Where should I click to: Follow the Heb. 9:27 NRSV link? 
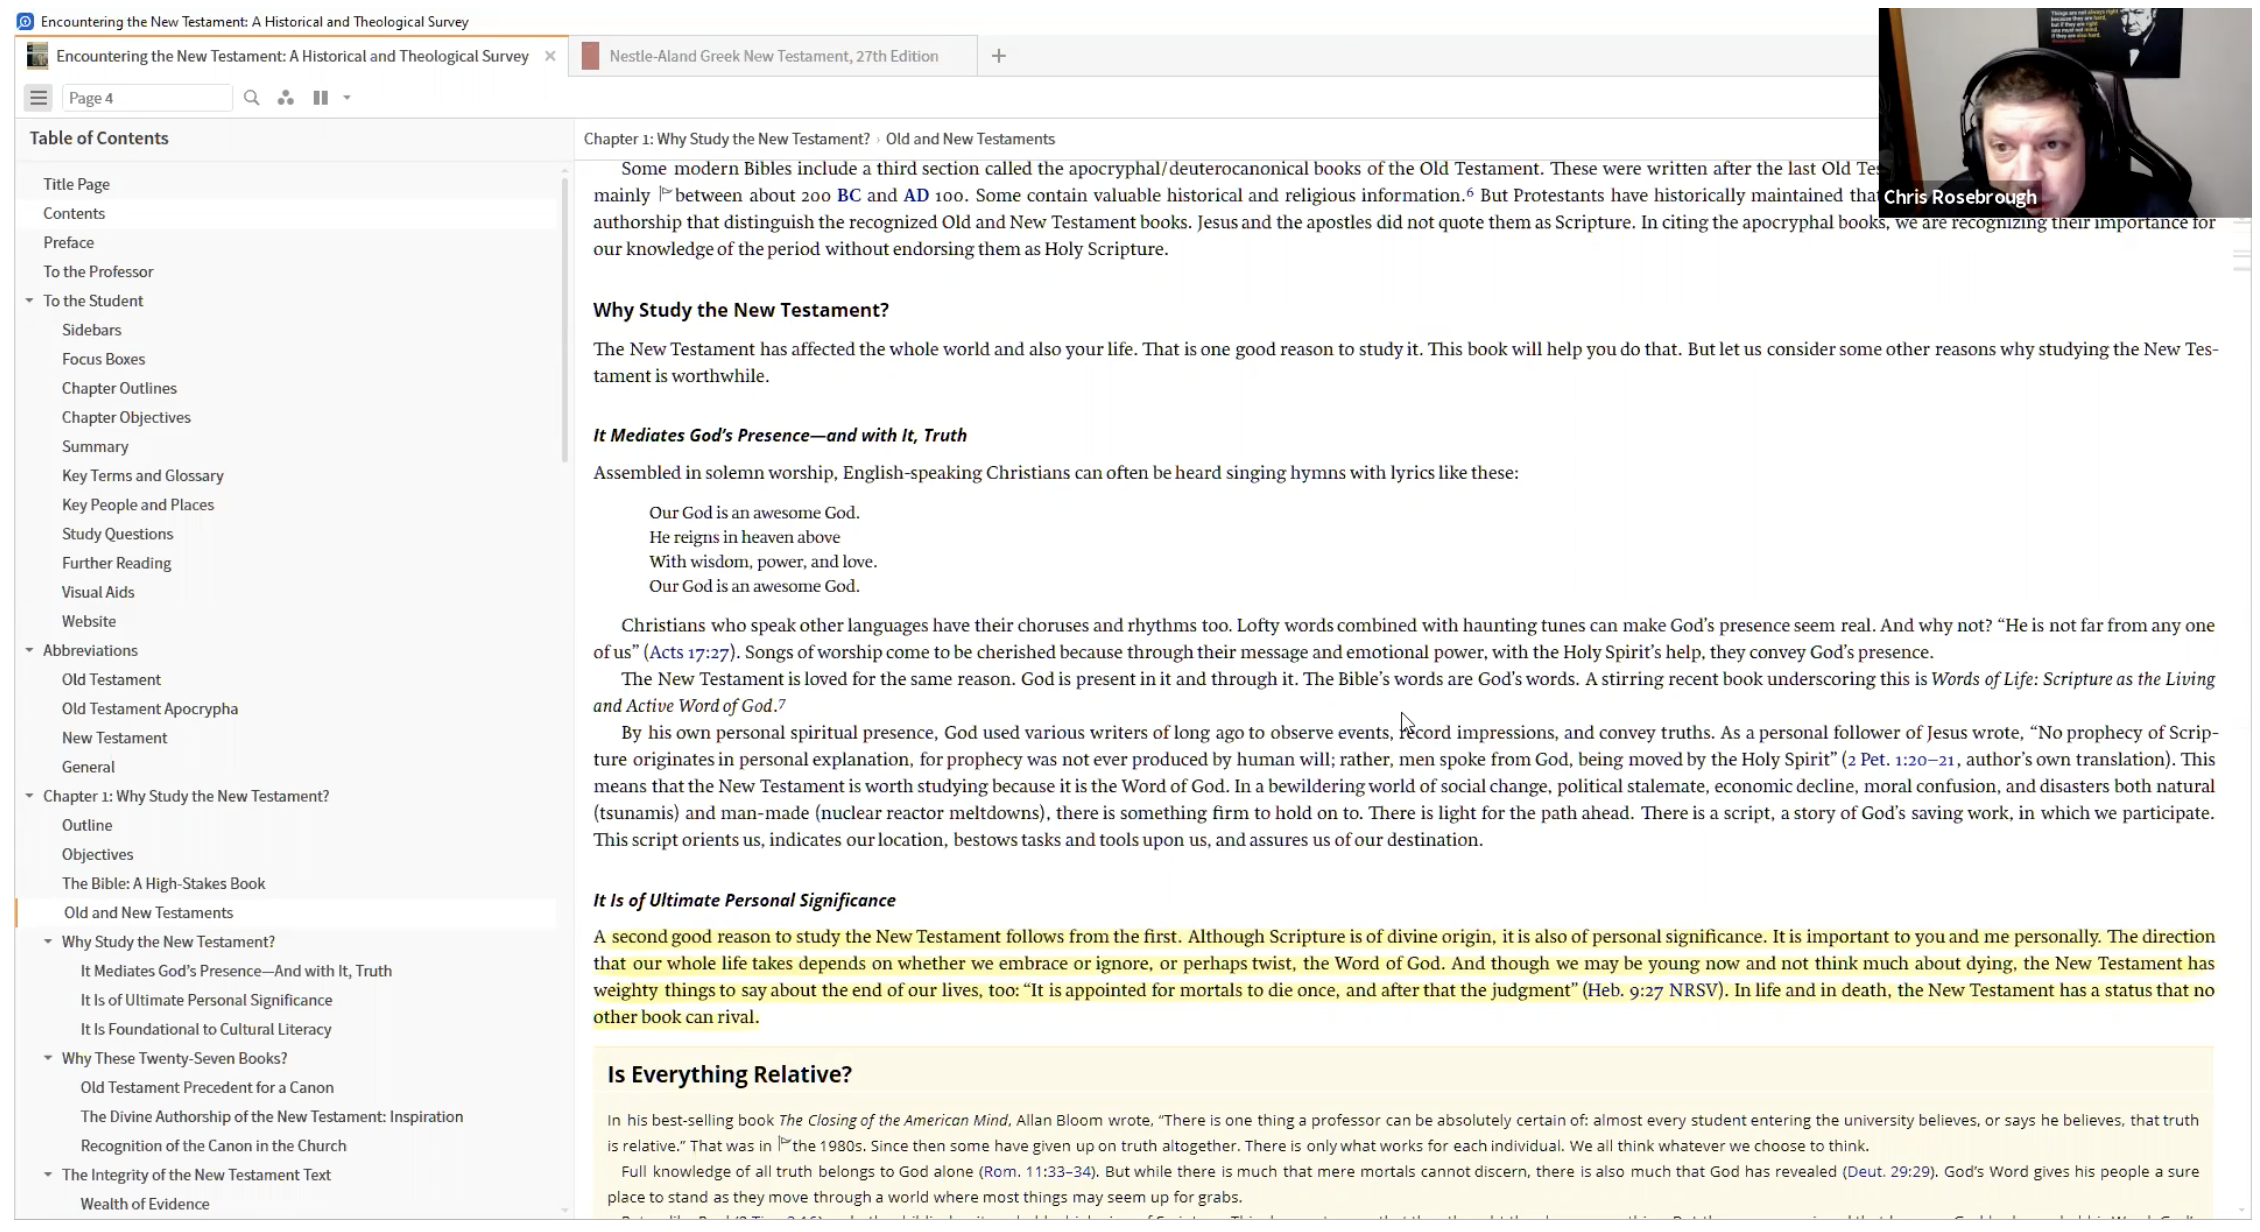click(1652, 991)
